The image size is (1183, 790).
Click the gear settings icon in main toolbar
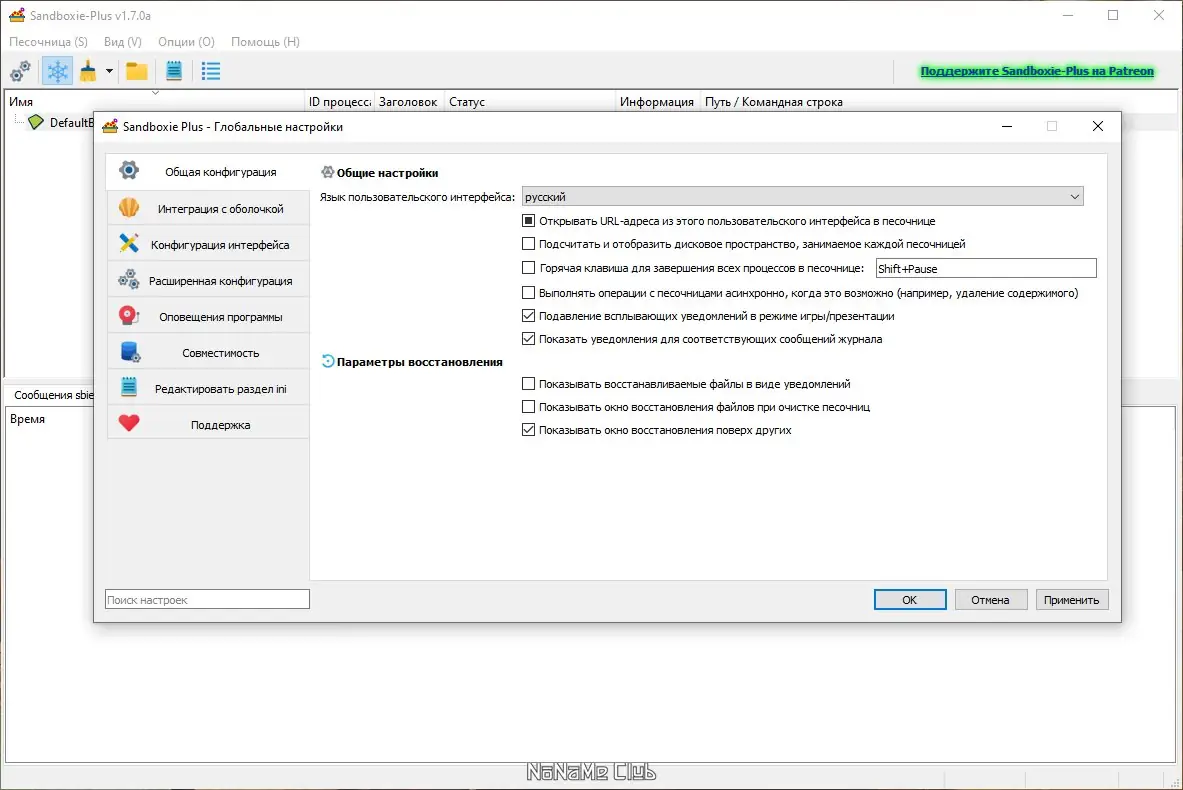tap(20, 72)
